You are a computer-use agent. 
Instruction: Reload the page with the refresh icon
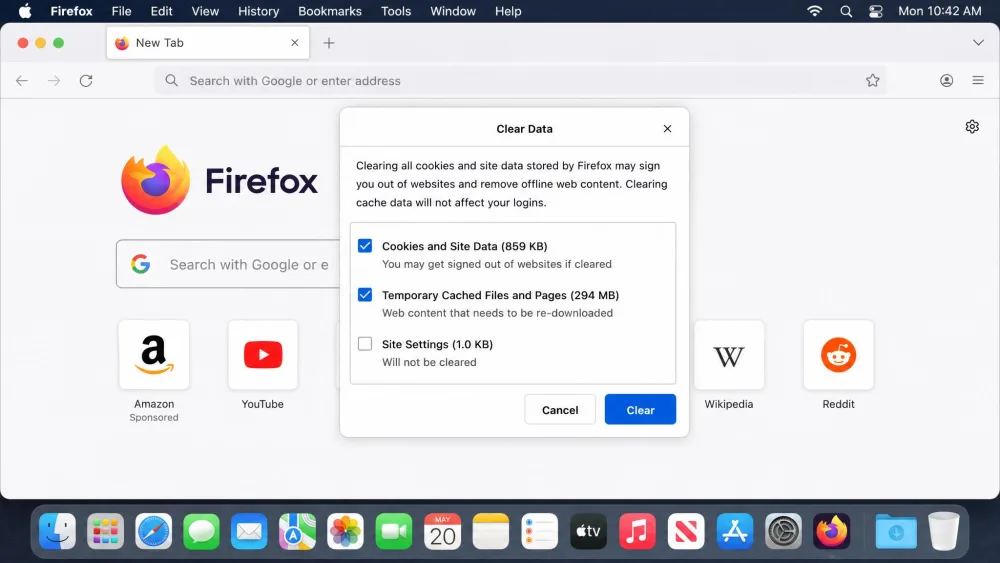click(x=86, y=81)
